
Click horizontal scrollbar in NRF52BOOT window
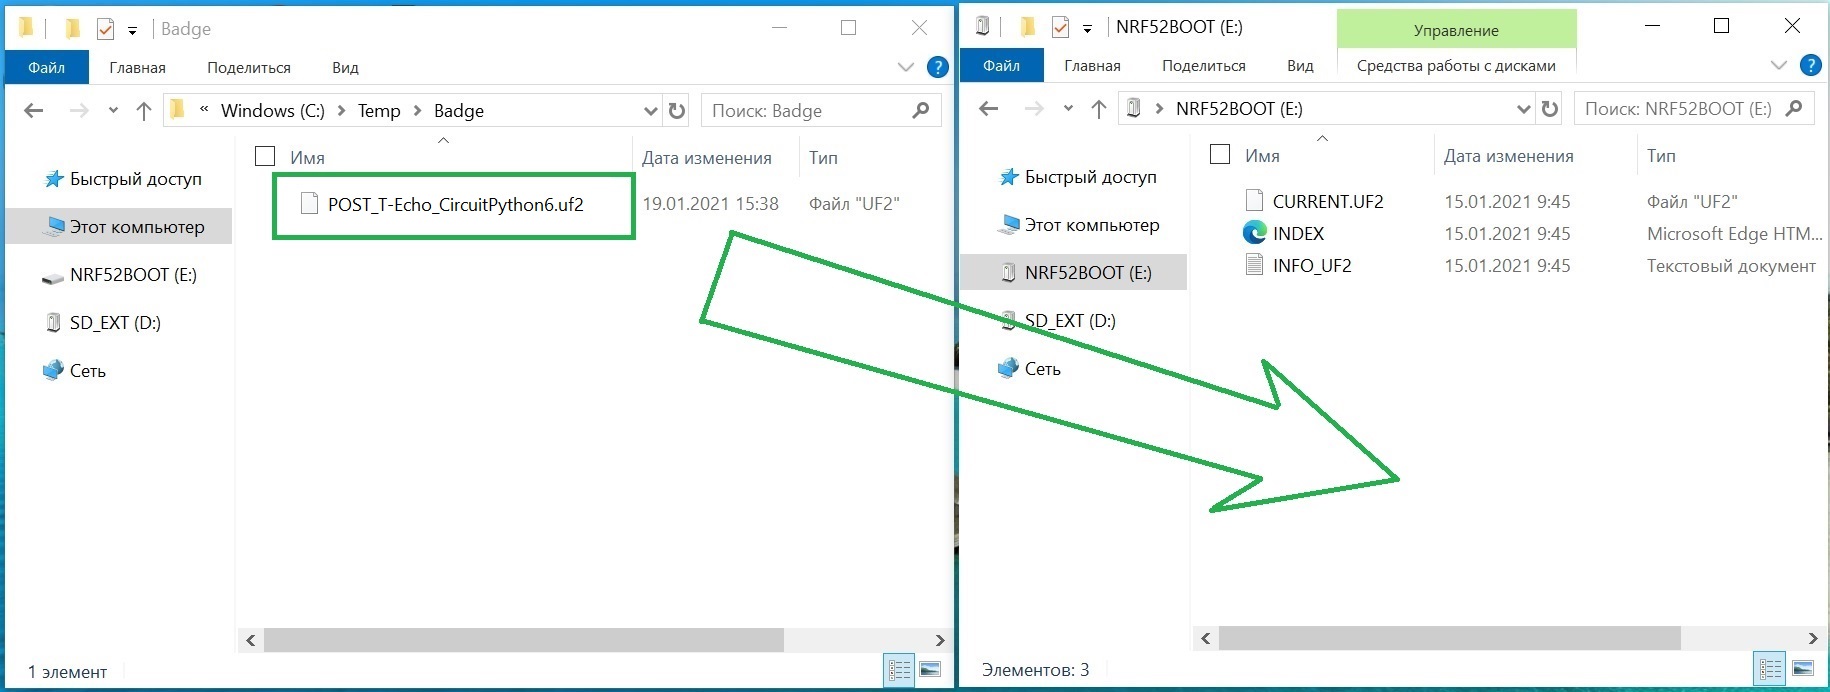tap(1450, 638)
